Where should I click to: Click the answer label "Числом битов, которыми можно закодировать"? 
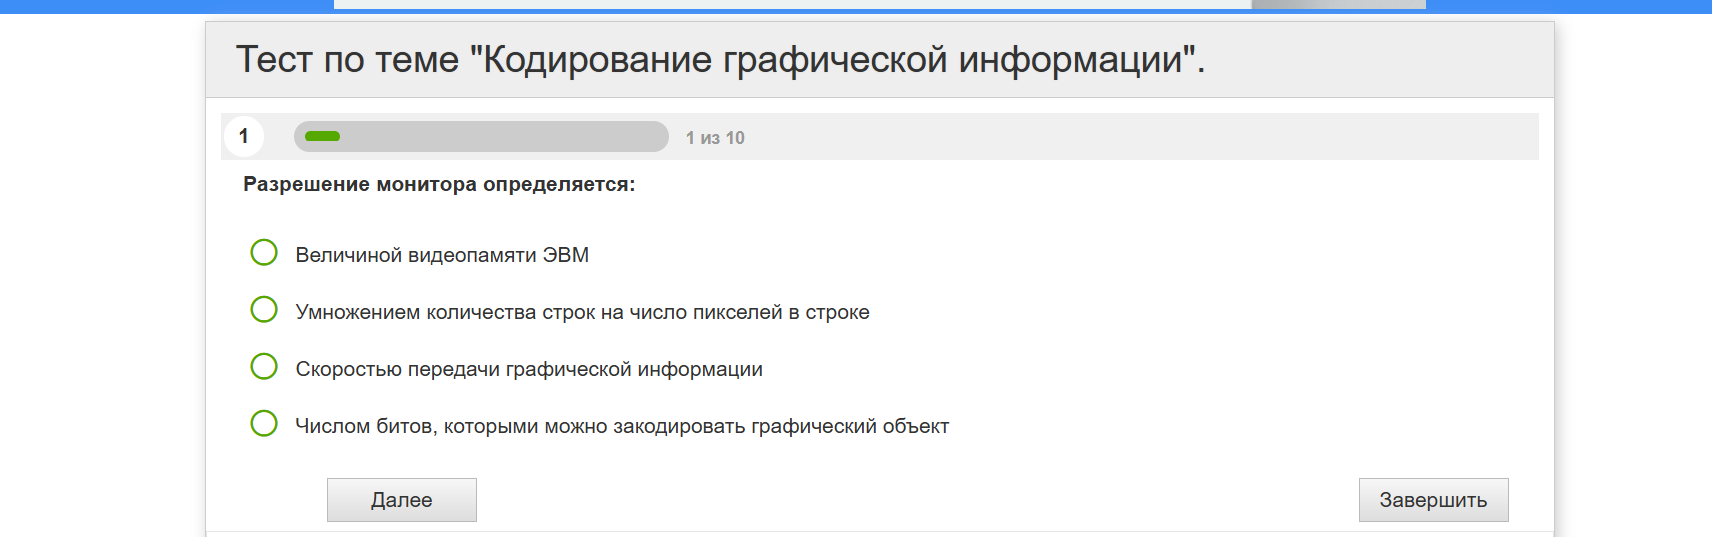point(622,426)
